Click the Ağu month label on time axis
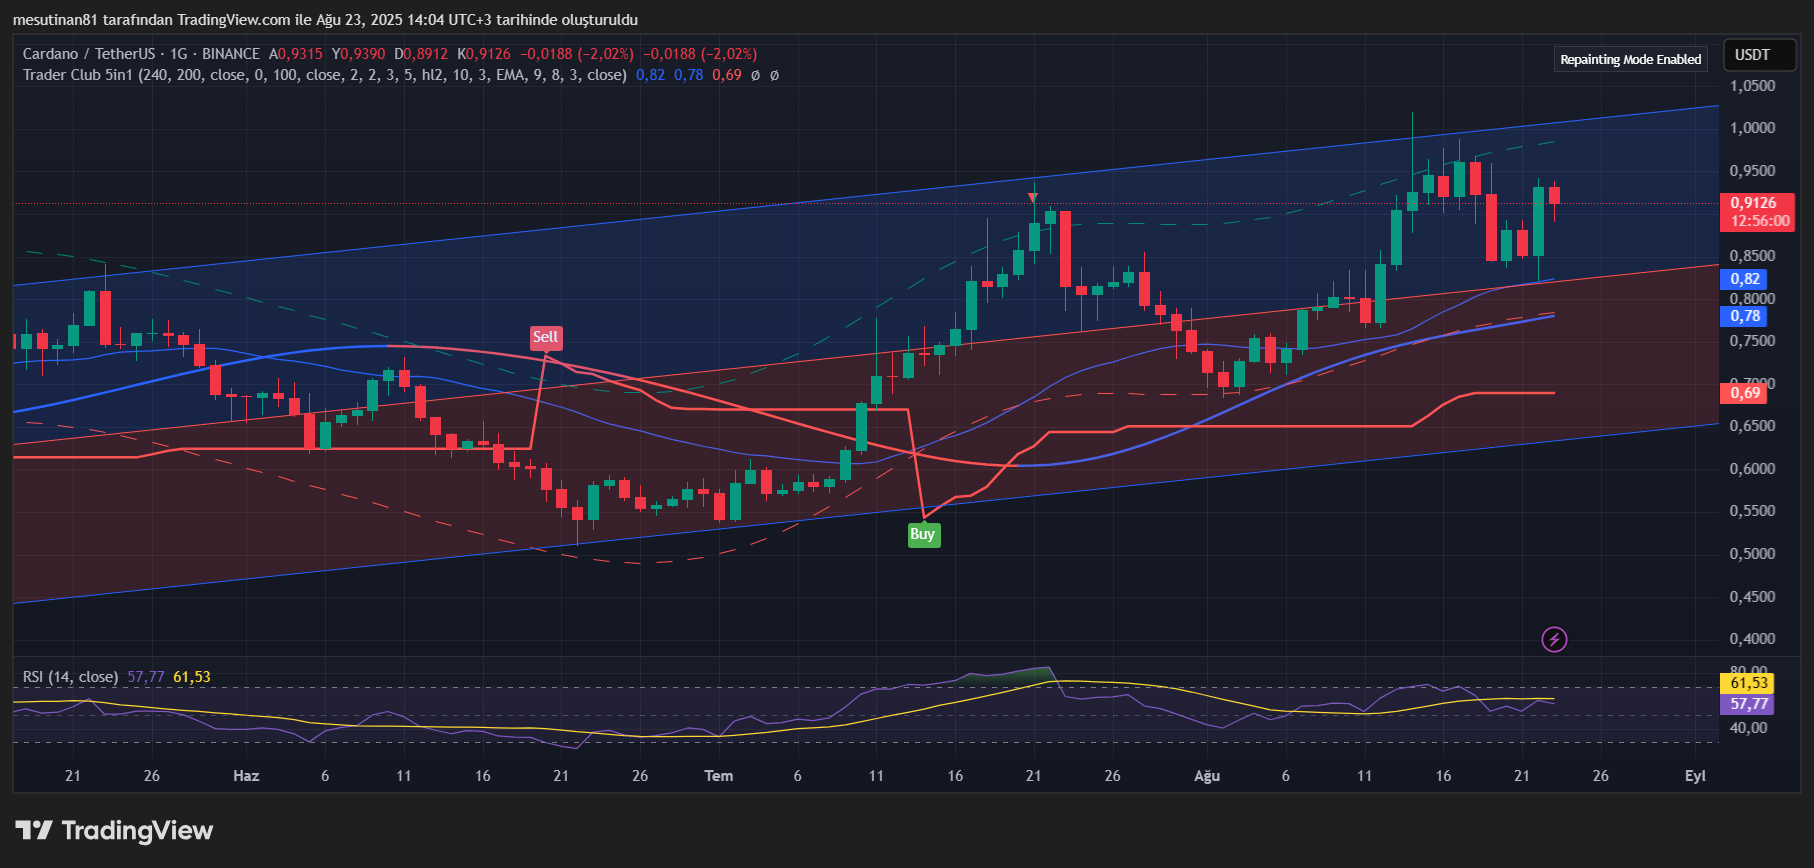1814x868 pixels. pos(1207,776)
